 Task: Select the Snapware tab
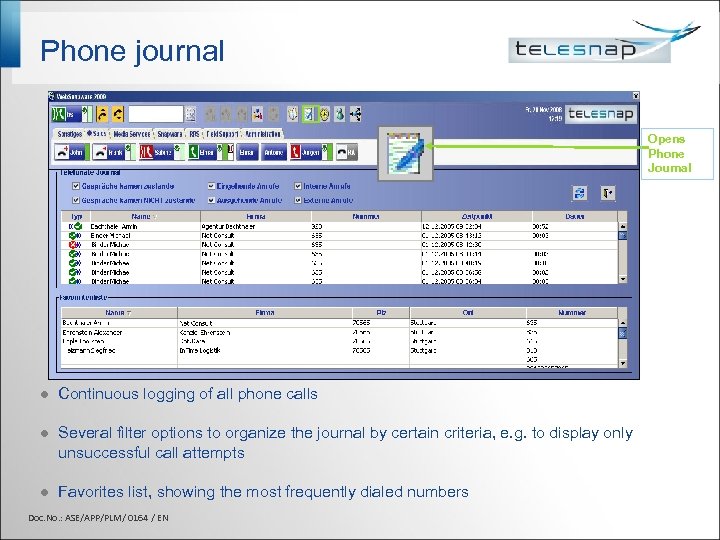[x=169, y=134]
